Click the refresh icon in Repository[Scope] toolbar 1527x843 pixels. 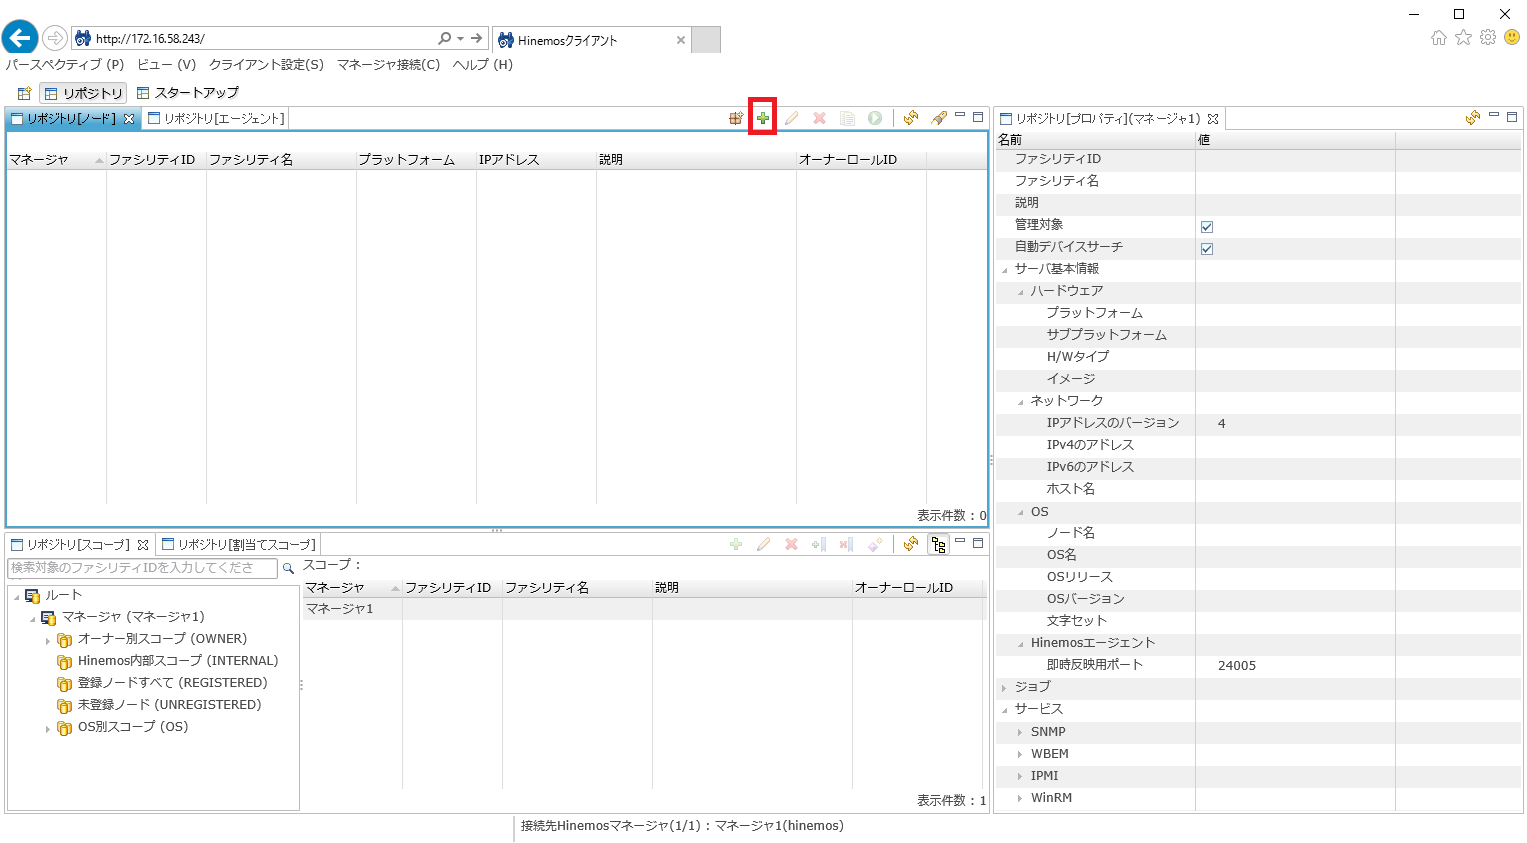click(x=911, y=544)
